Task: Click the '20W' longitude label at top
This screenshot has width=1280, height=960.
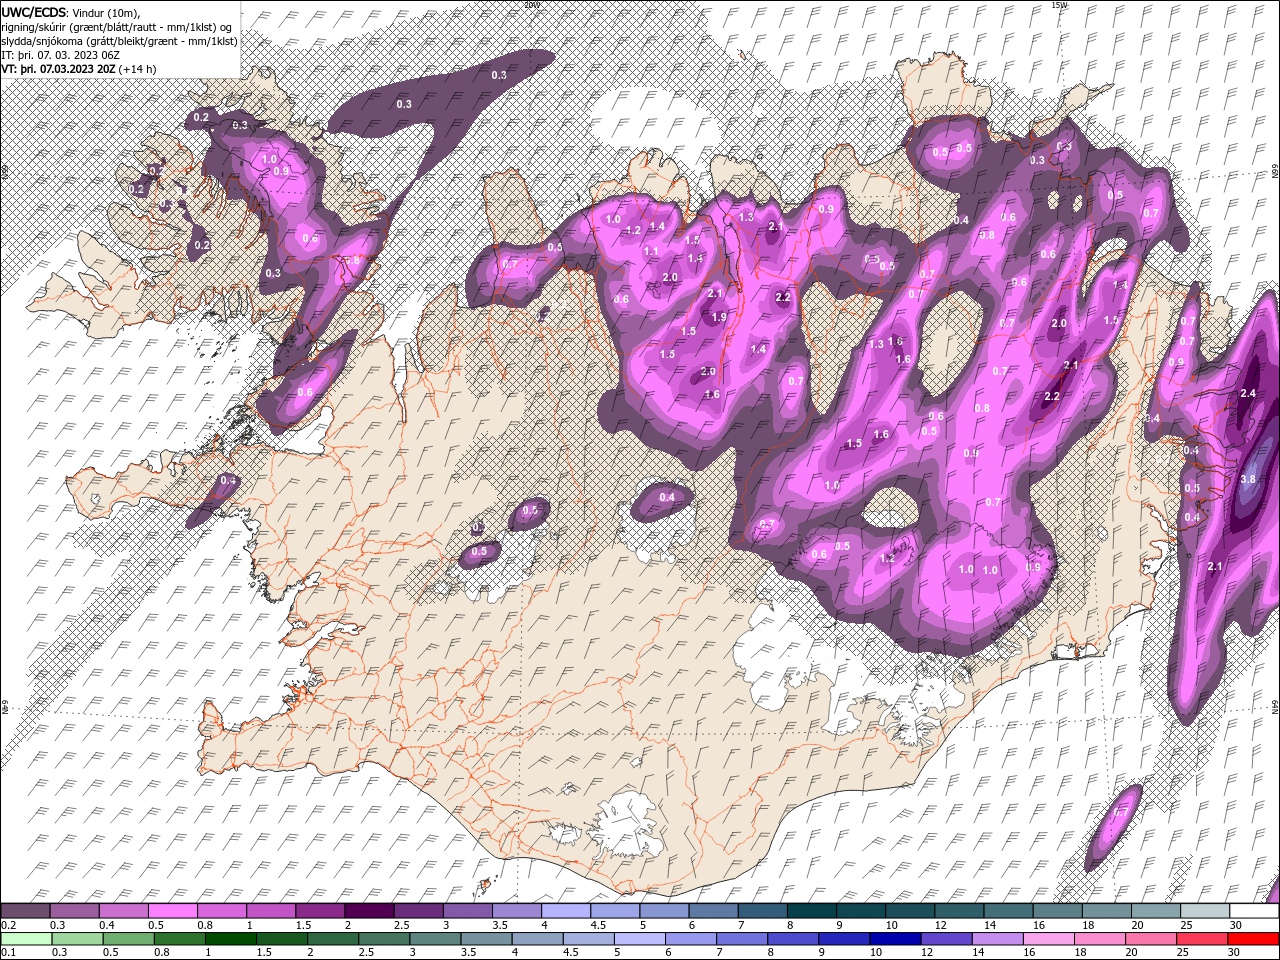Action: pos(531,5)
